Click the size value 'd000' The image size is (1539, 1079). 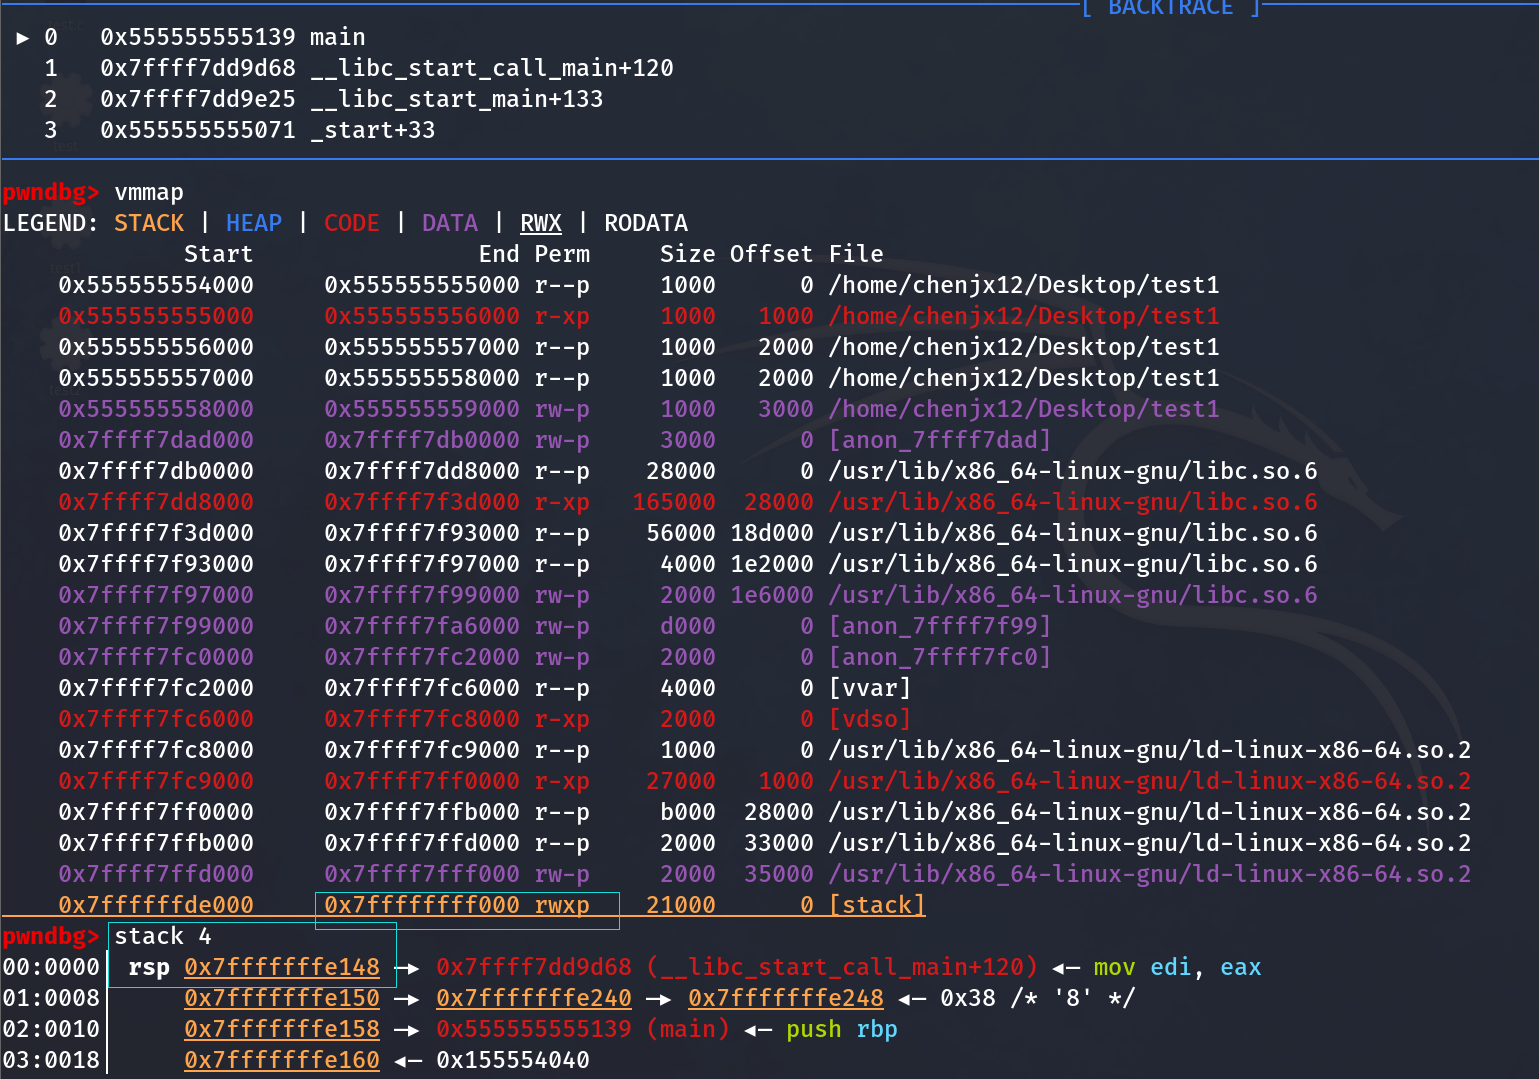[688, 626]
